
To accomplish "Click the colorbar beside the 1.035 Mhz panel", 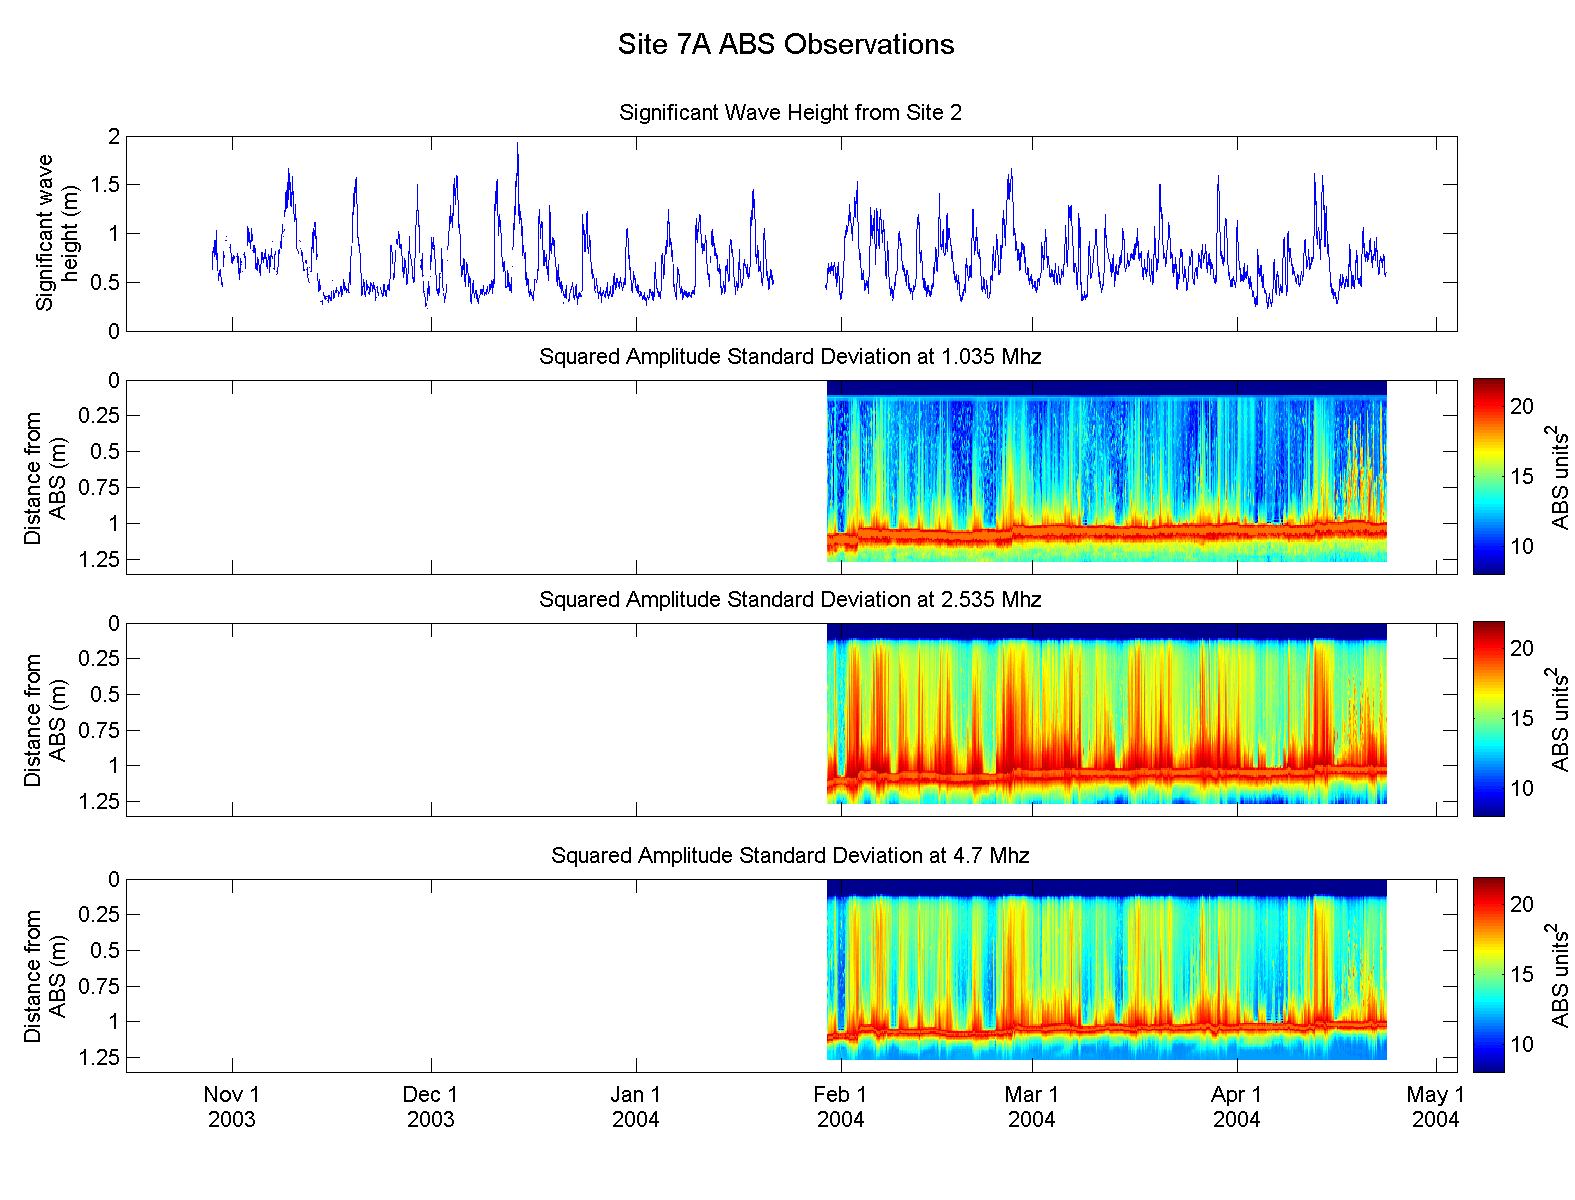I will (1488, 477).
